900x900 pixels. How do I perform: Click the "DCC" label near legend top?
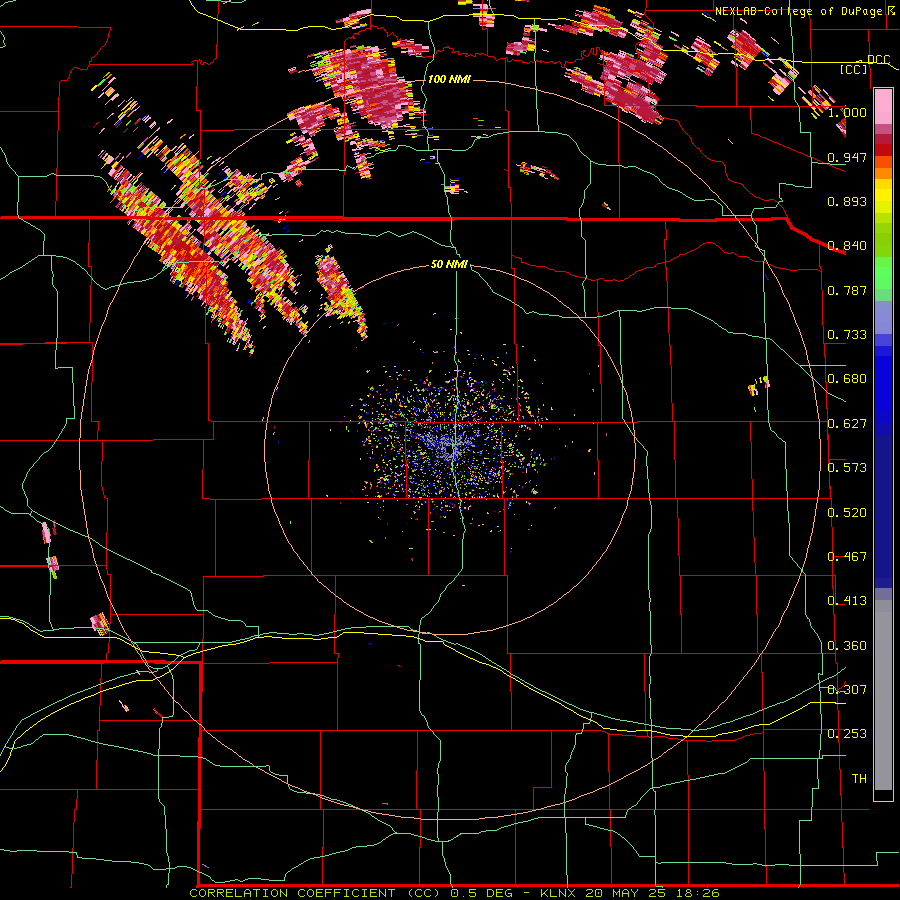pyautogui.click(x=878, y=60)
